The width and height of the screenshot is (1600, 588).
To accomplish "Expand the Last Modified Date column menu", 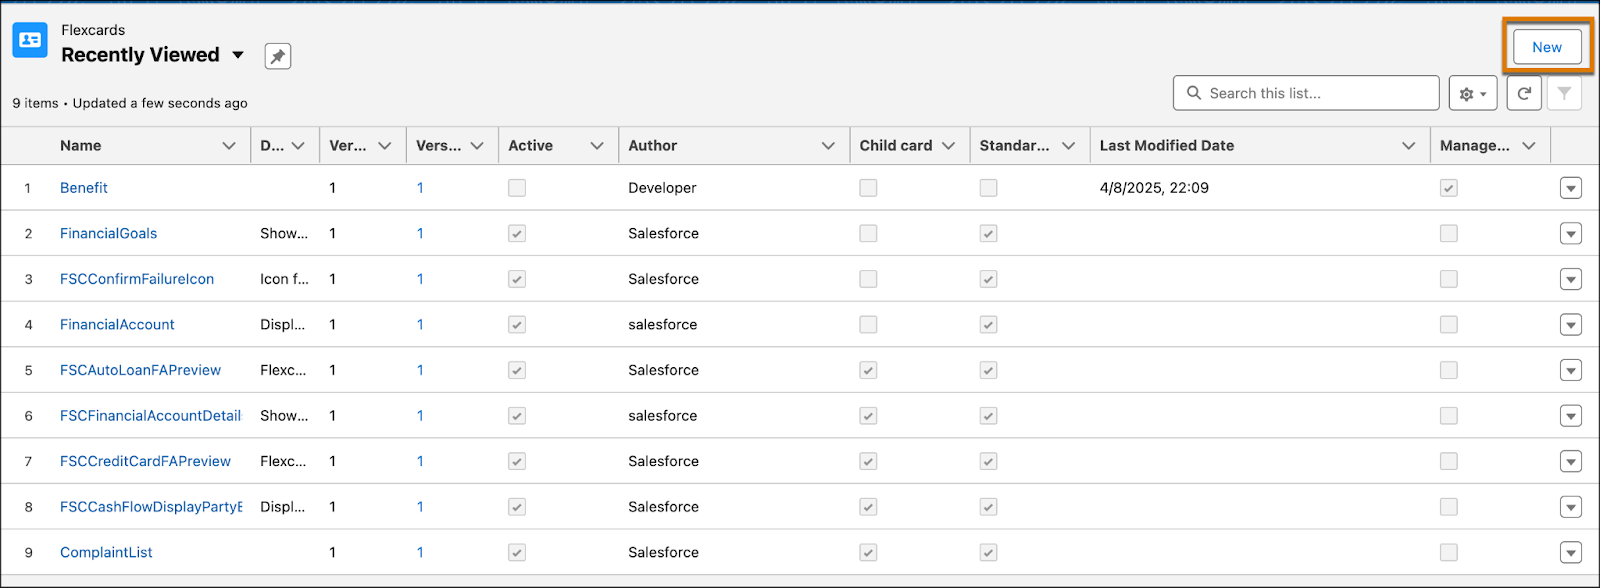I will 1409,146.
